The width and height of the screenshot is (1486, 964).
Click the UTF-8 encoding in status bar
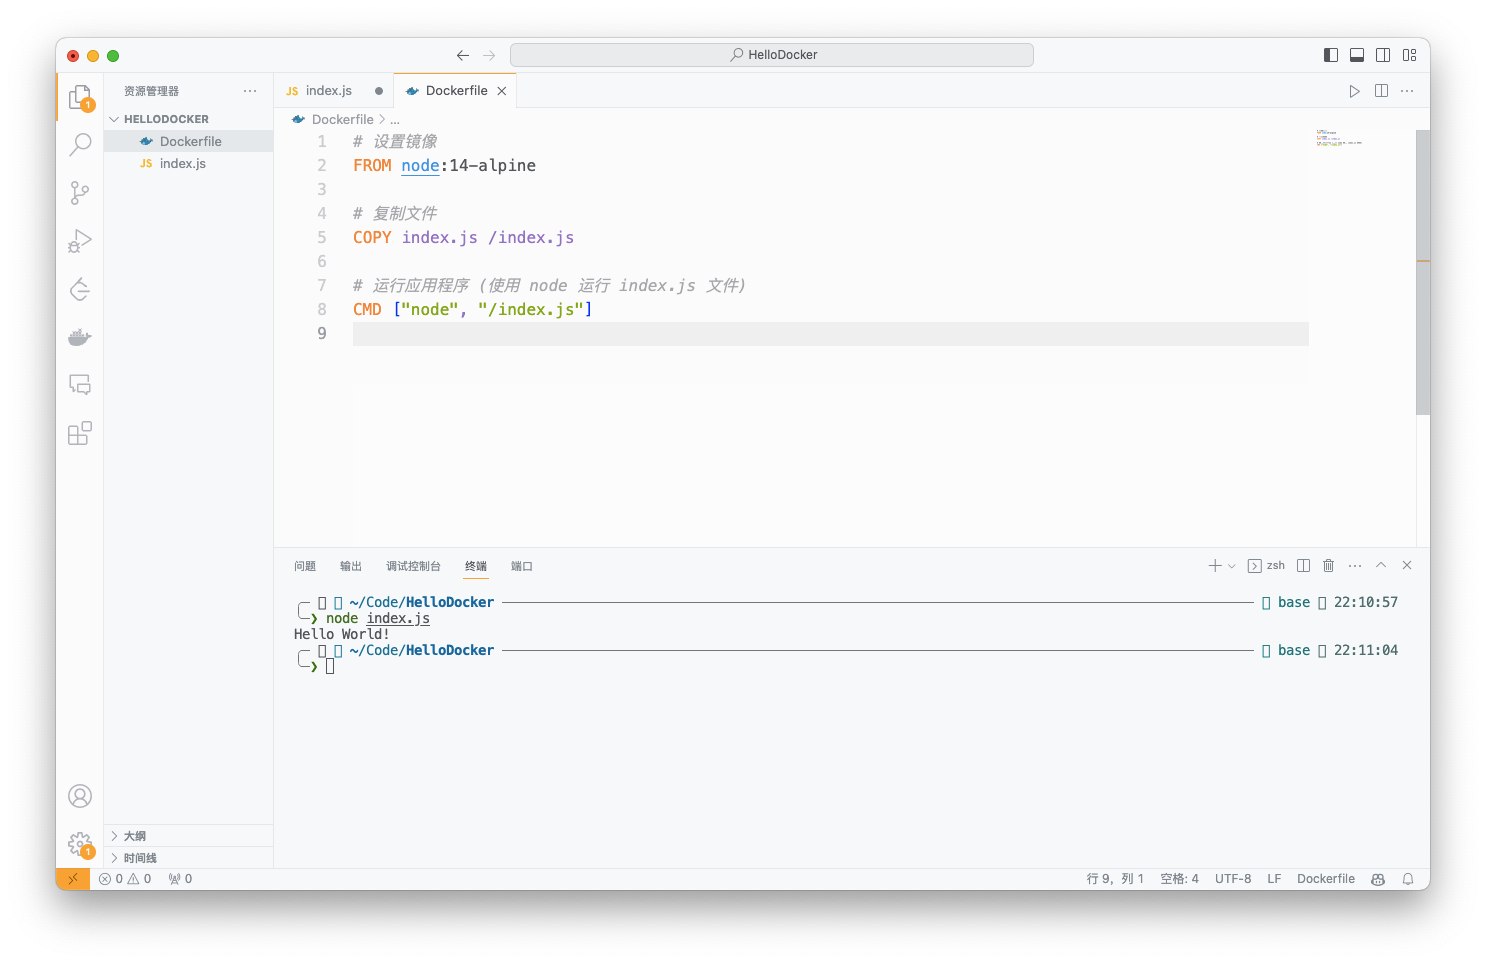(1232, 879)
